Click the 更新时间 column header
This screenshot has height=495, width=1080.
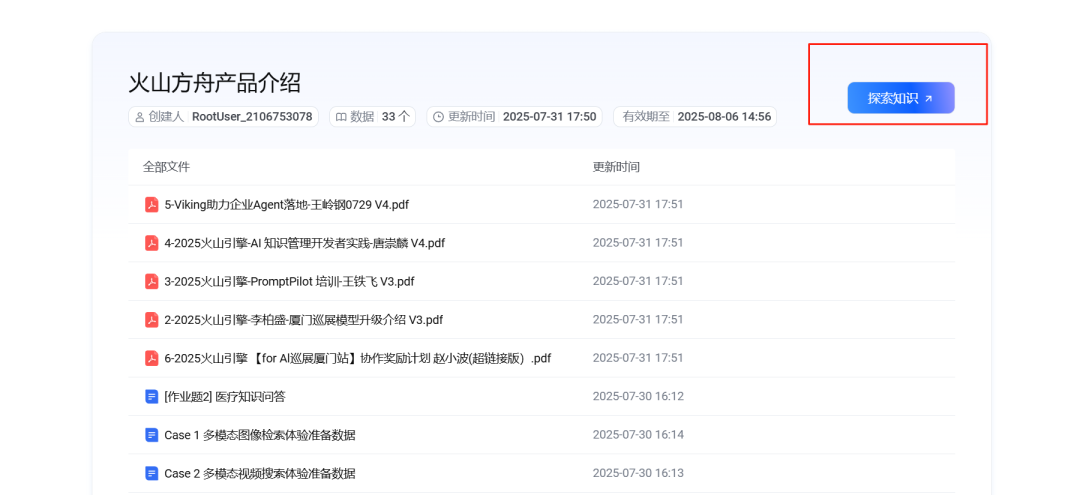(616, 167)
